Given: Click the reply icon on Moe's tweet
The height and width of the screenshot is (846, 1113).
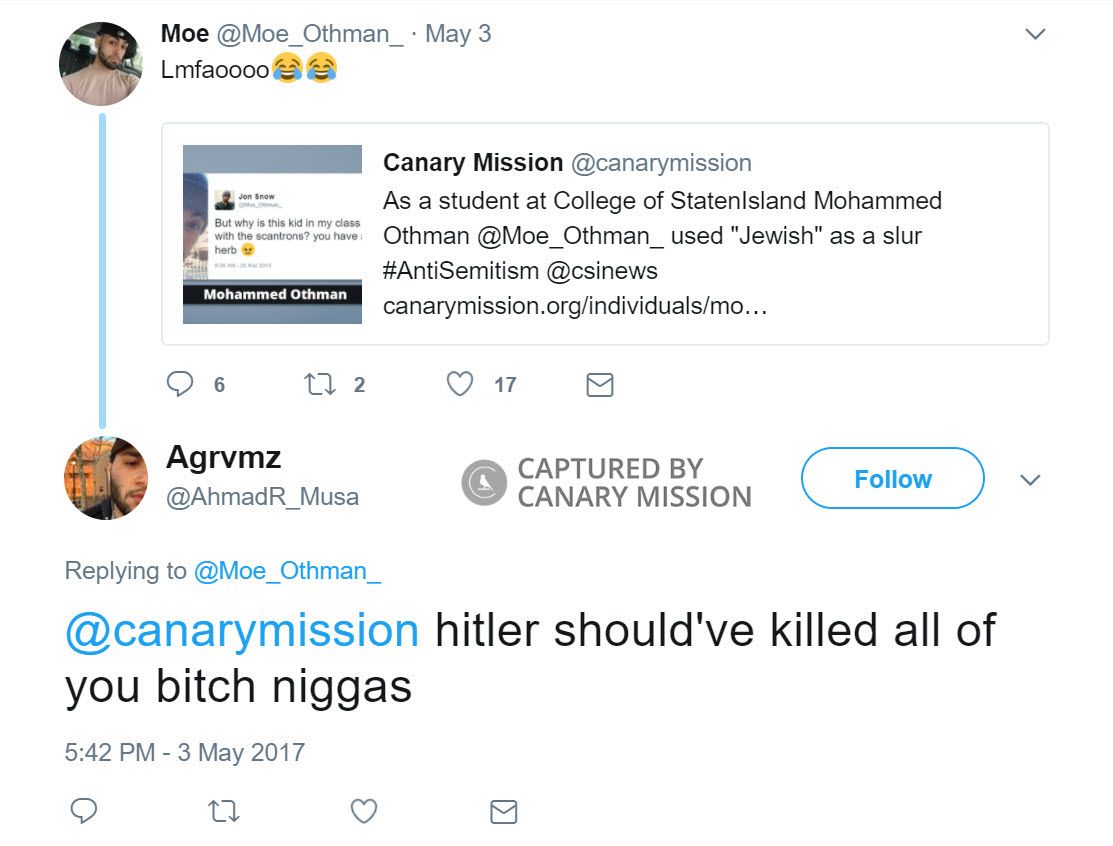Looking at the screenshot, I should pos(181,384).
